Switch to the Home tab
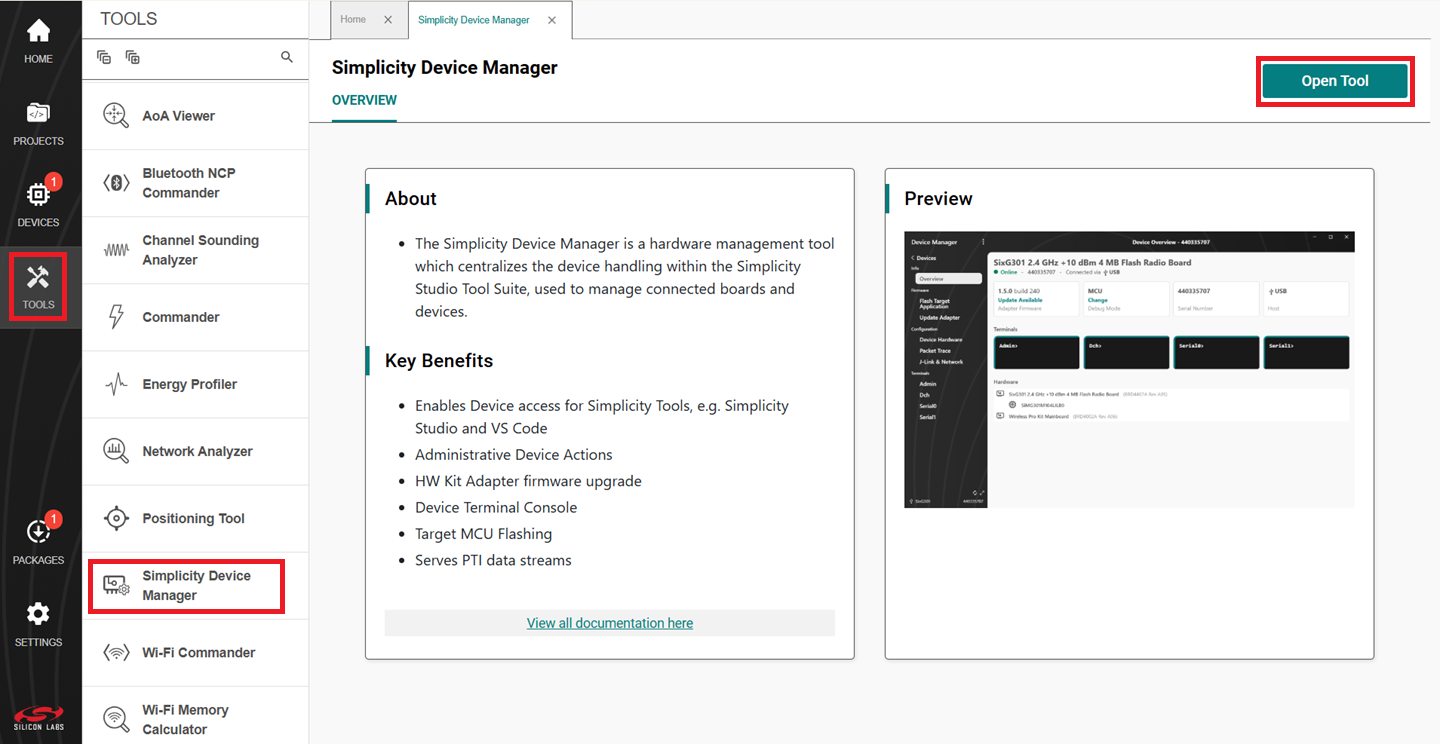 click(353, 19)
